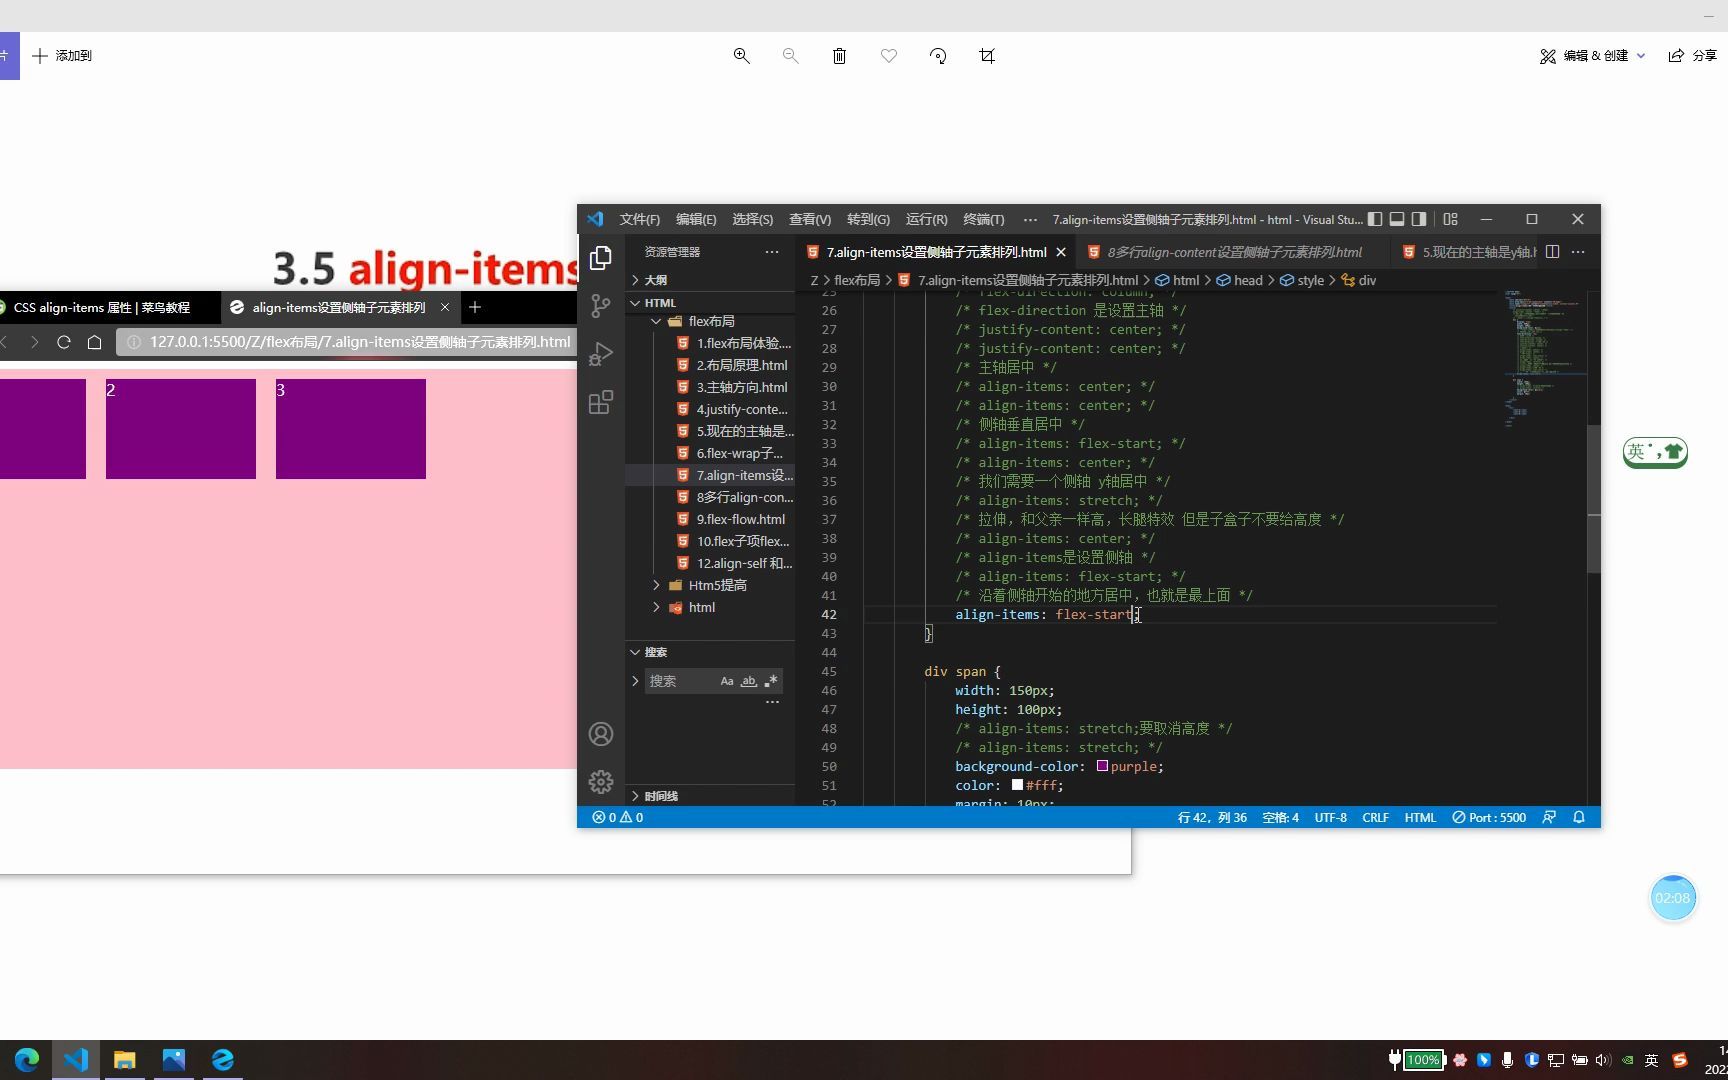Collapse the 搜索 section
Image resolution: width=1728 pixels, height=1080 pixels.
[x=635, y=652]
